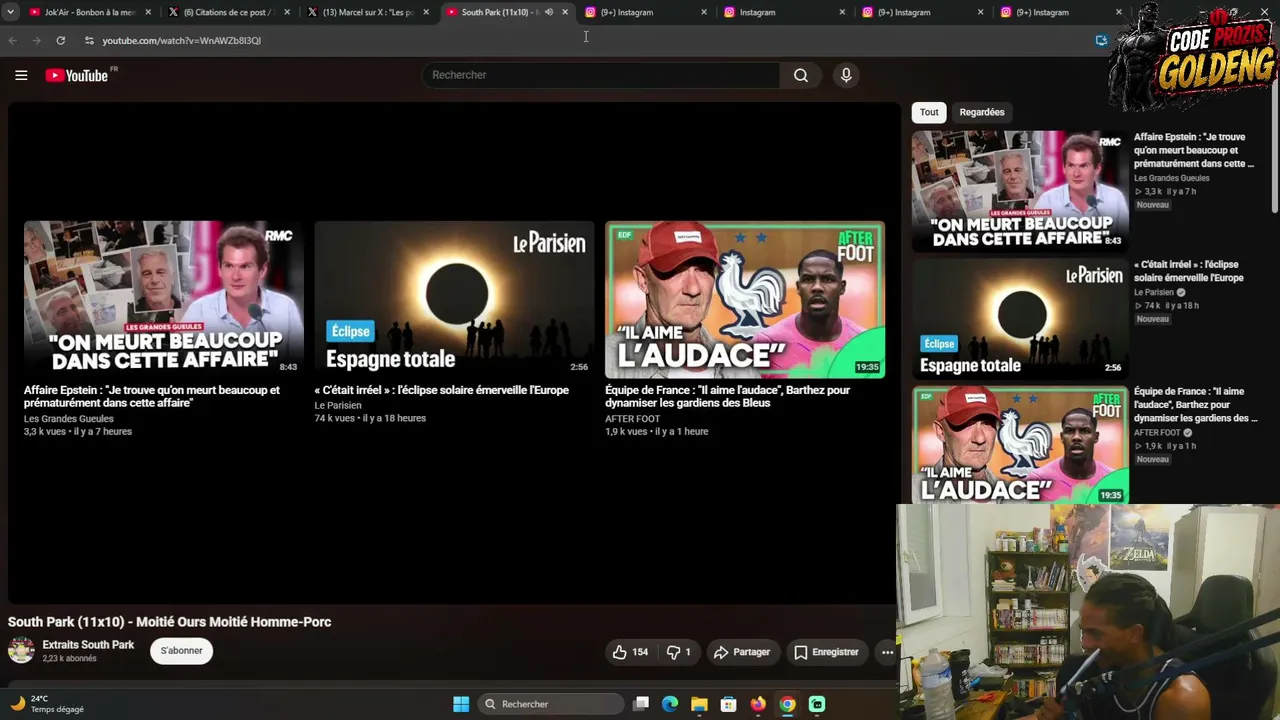Screen dimensions: 1280x720
Task: Open sidebar Affaire Epstein video thumbnail
Action: coord(1019,190)
